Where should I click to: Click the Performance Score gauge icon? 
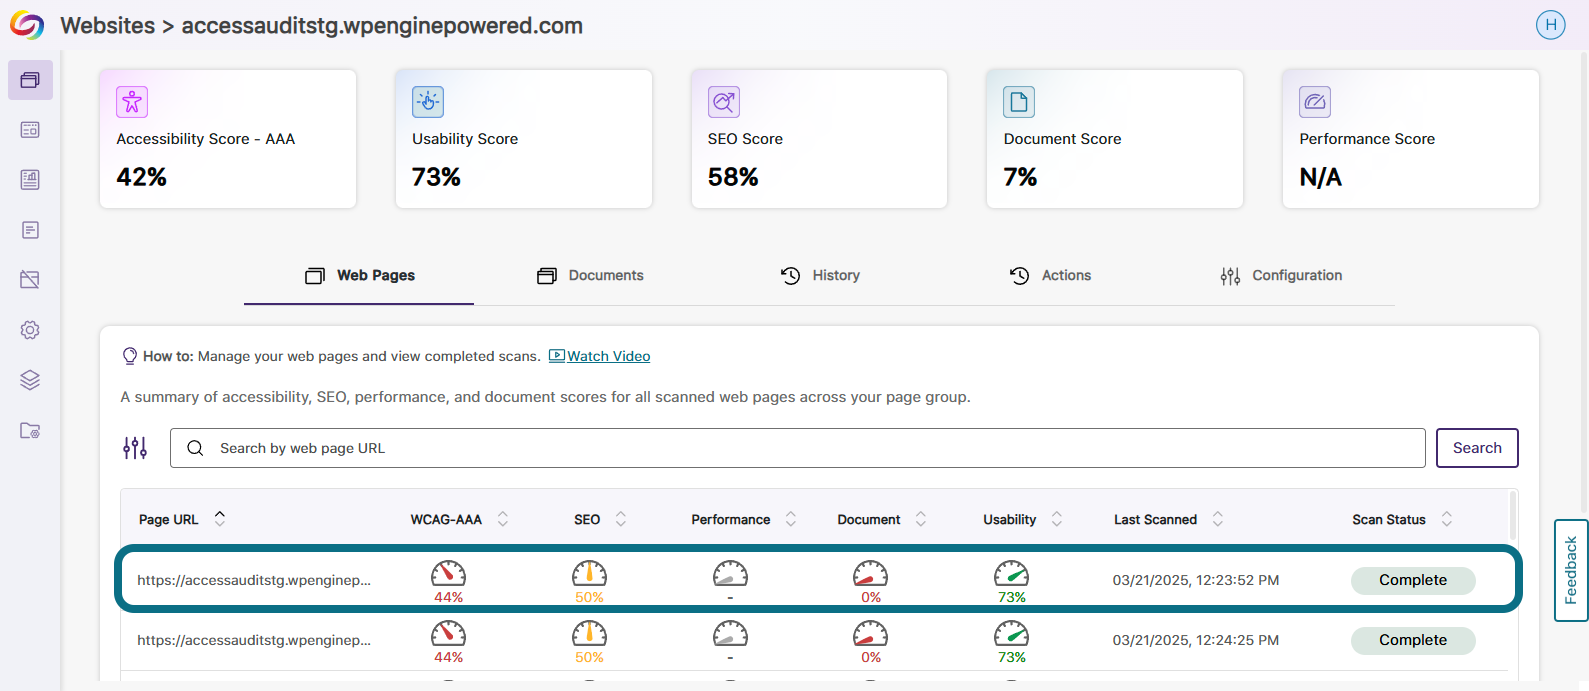pos(1315,102)
